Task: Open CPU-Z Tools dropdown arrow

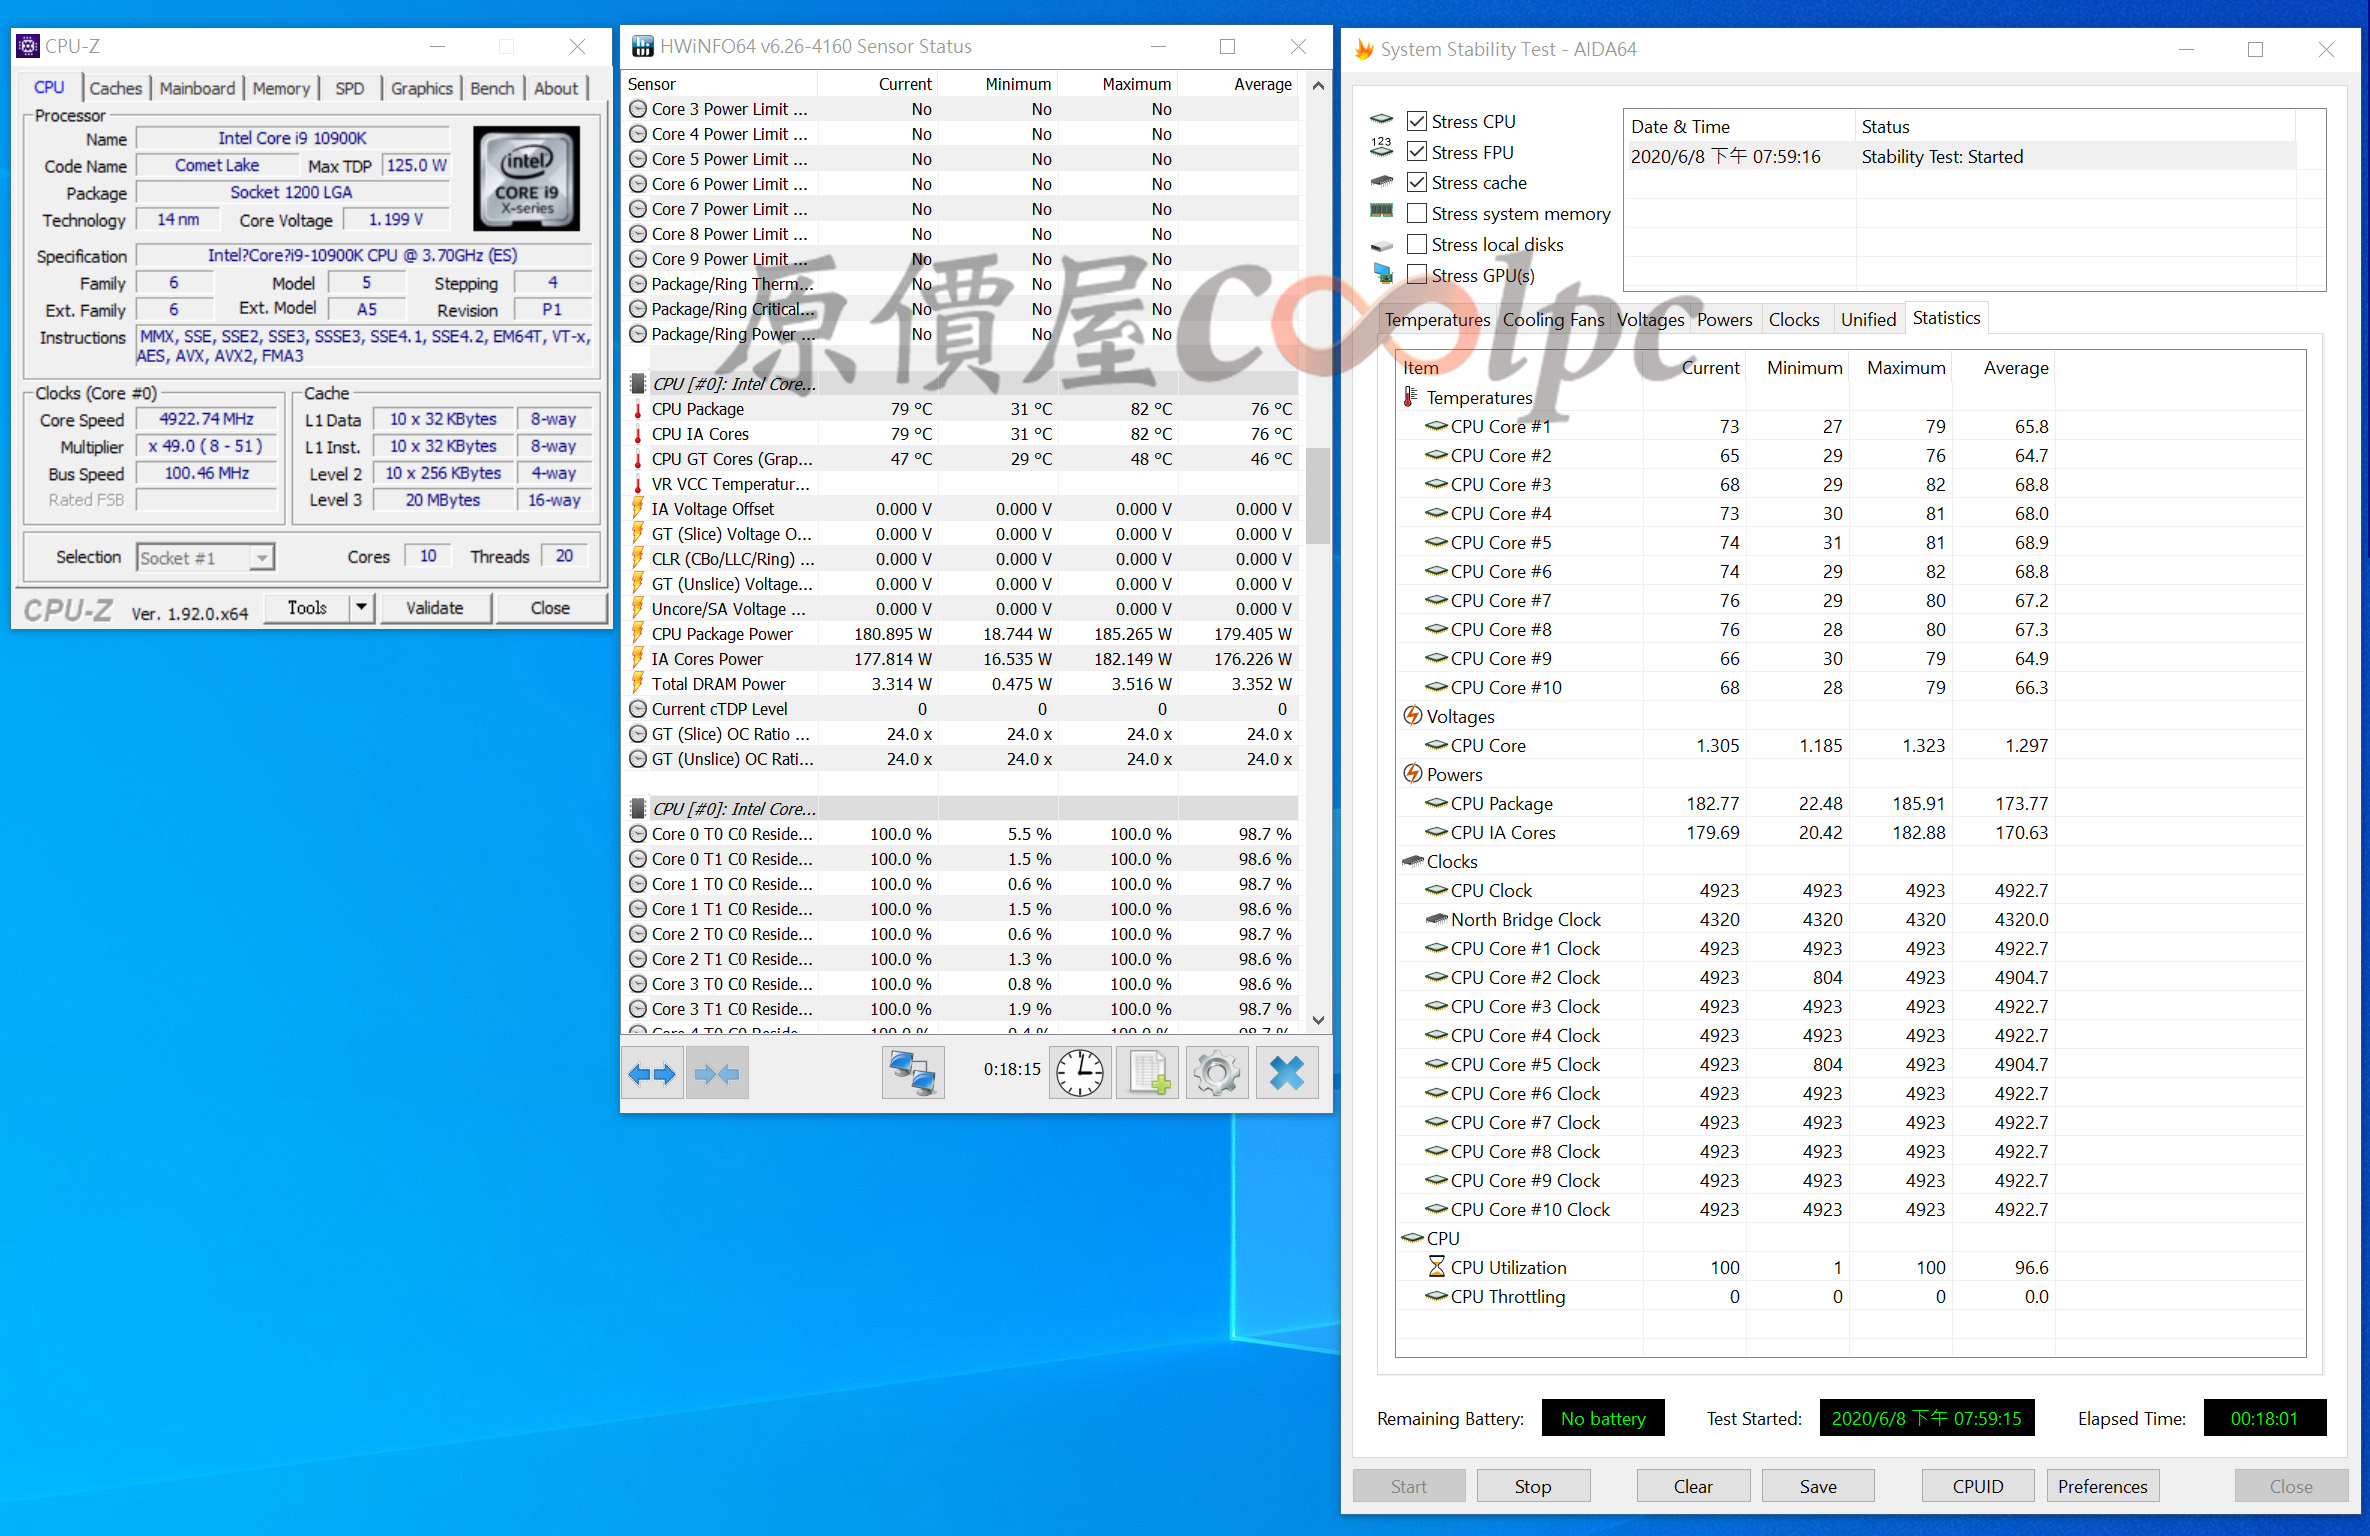Action: tap(361, 607)
